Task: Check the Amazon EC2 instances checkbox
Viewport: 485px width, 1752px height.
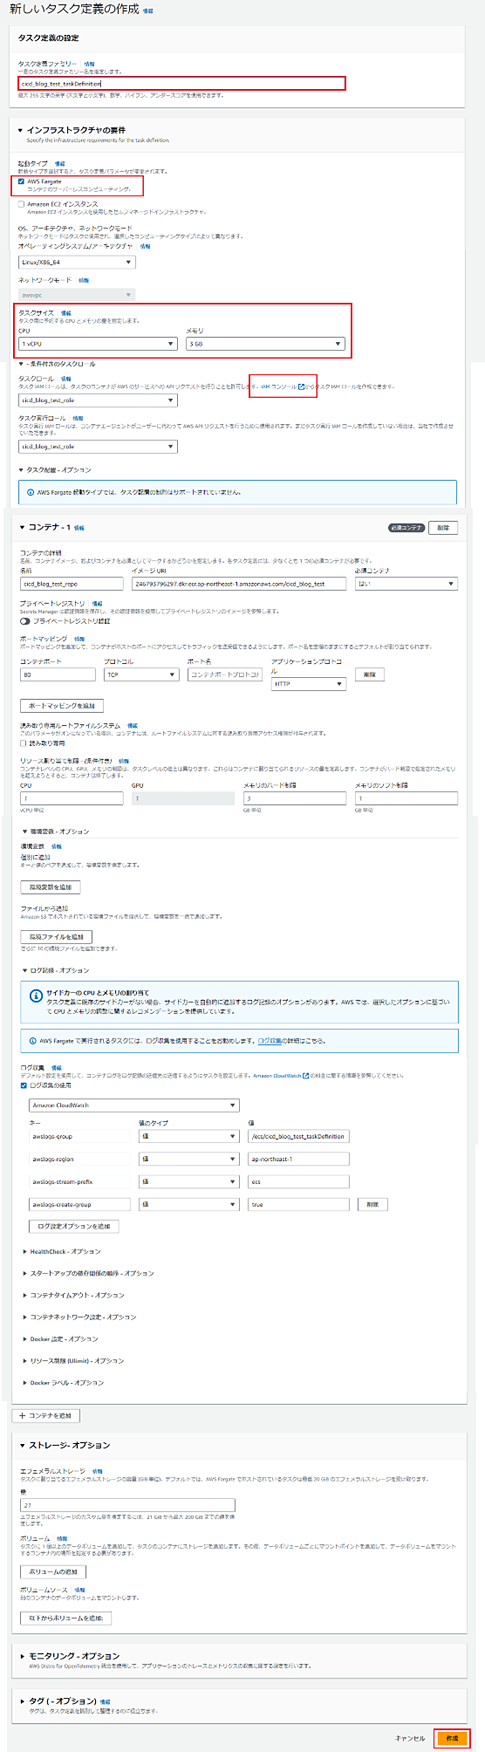Action: coord(22,204)
